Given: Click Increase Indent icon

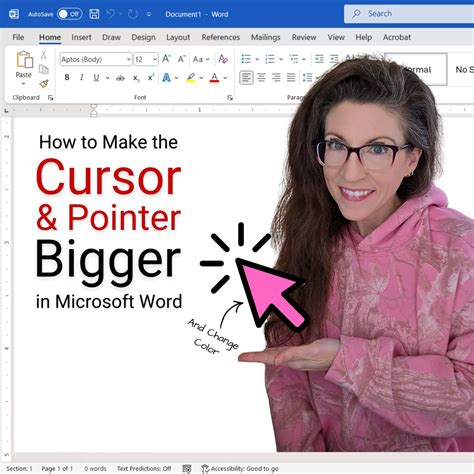Looking at the screenshot, I should [334, 59].
